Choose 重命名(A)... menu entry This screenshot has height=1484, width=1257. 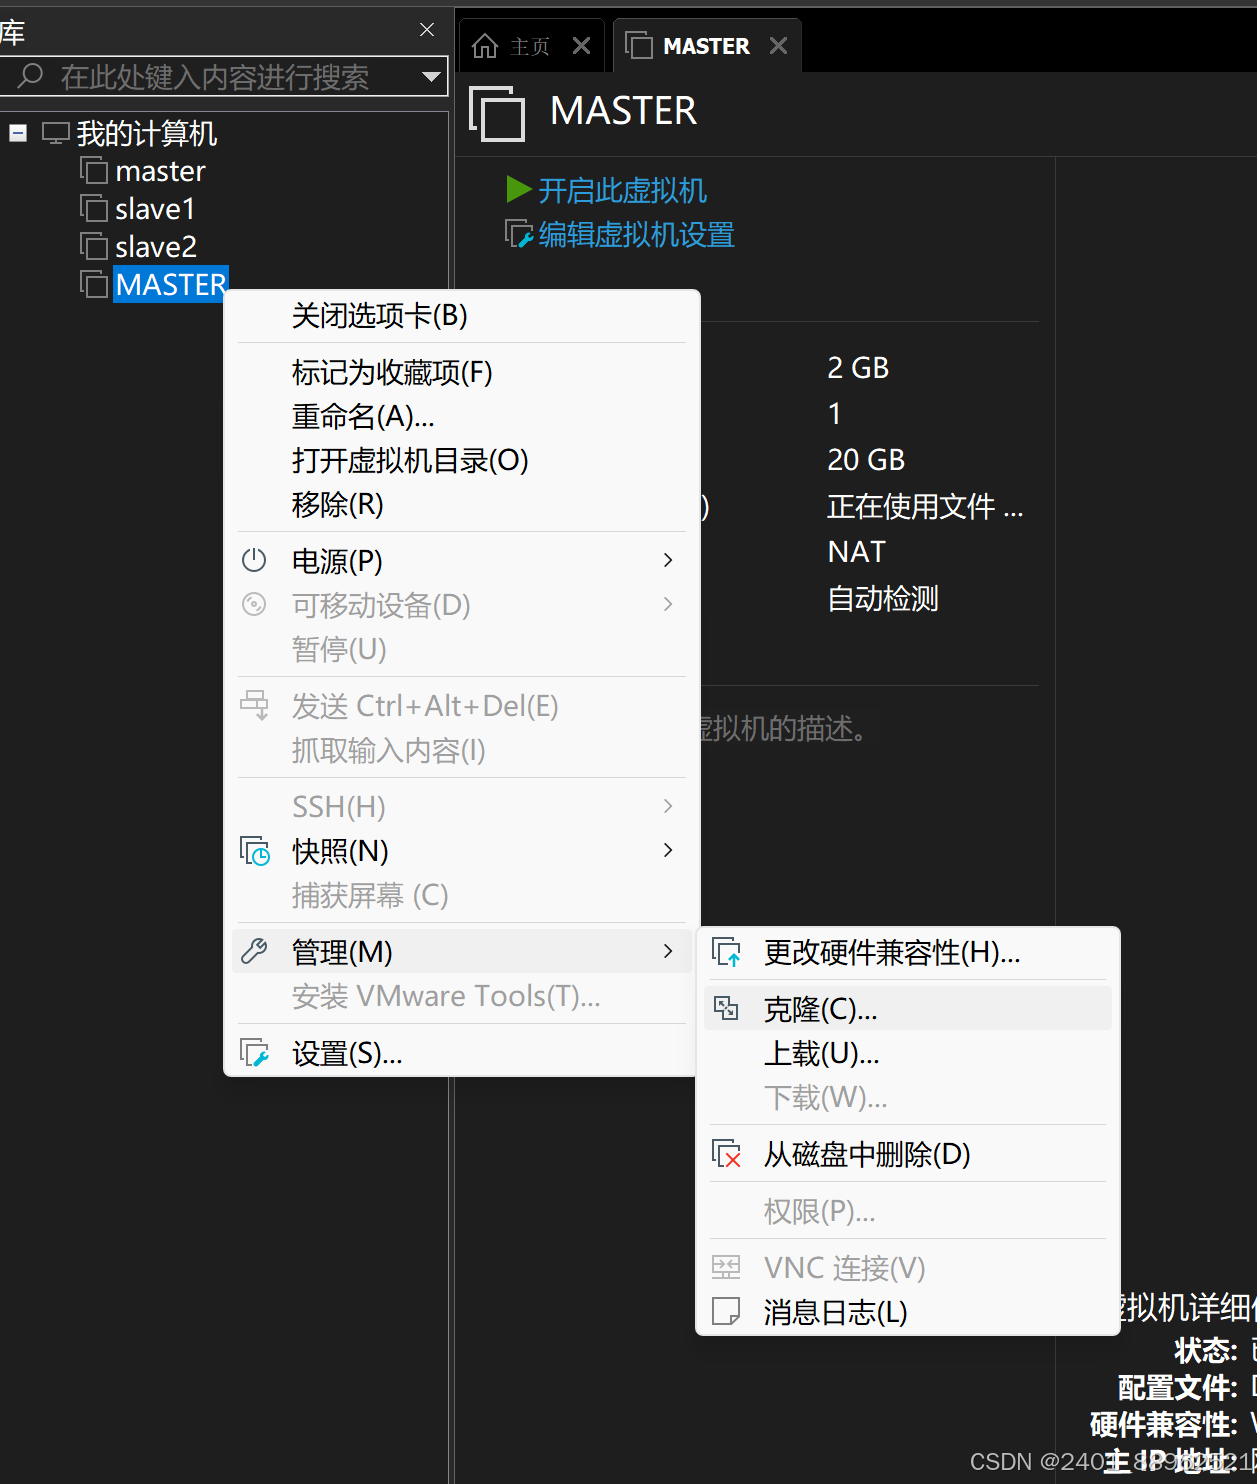tap(461, 417)
